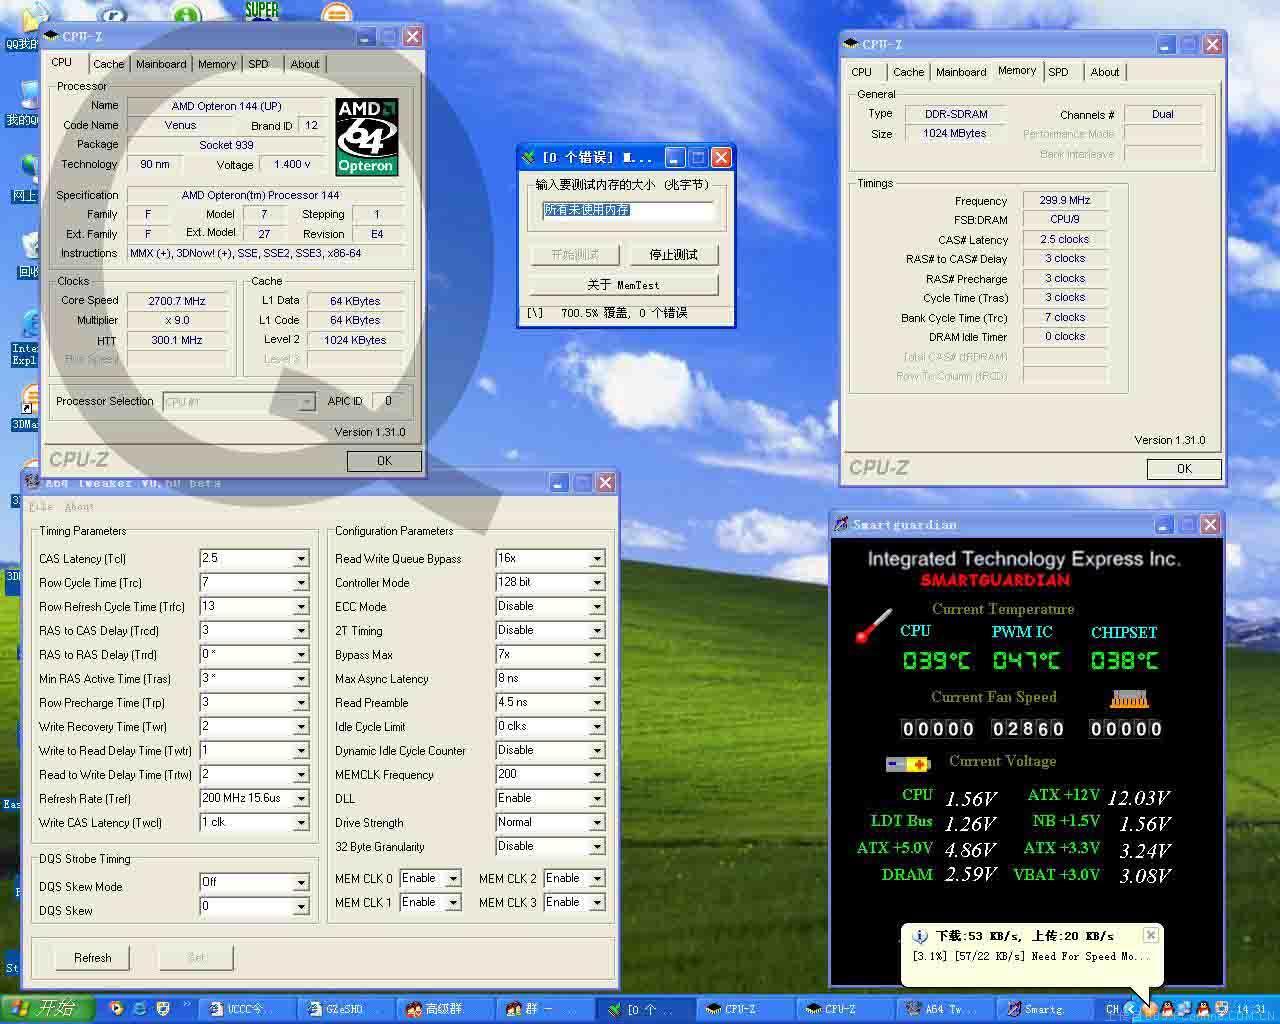1280x1024 pixels.
Task: Switch to Memory tab in left CPU-Z window
Action: pos(217,64)
